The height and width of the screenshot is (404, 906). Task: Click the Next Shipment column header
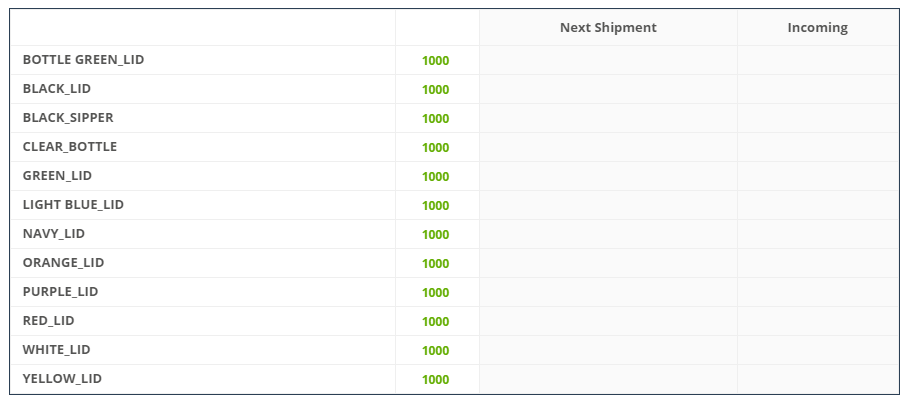point(608,27)
